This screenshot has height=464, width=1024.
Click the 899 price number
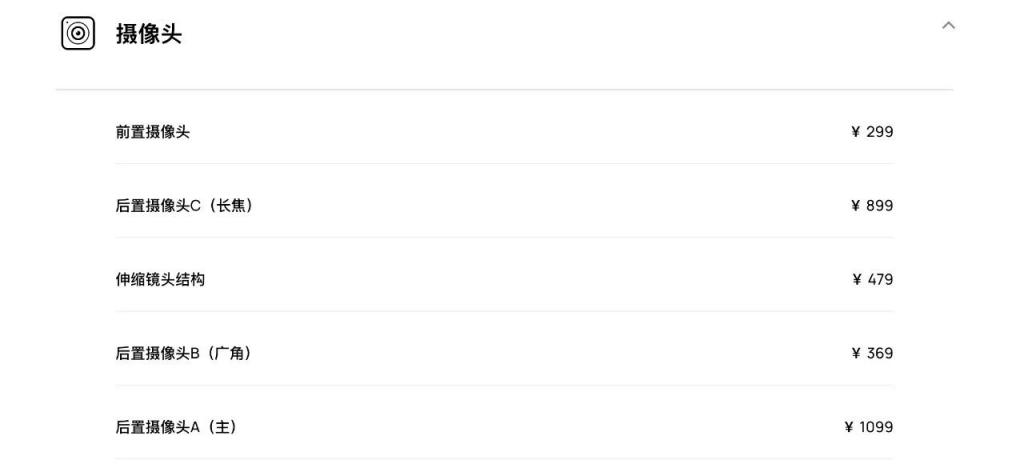pyautogui.click(x=880, y=206)
